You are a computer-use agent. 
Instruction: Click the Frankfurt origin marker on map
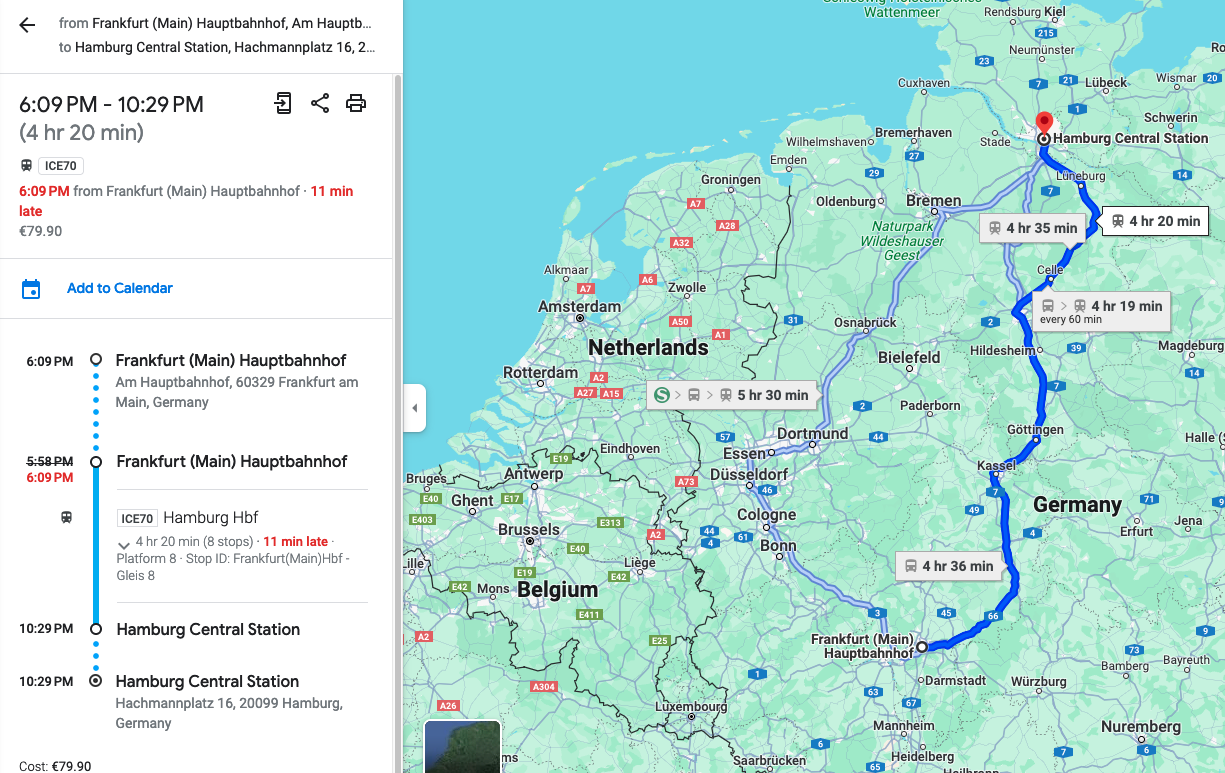click(922, 647)
